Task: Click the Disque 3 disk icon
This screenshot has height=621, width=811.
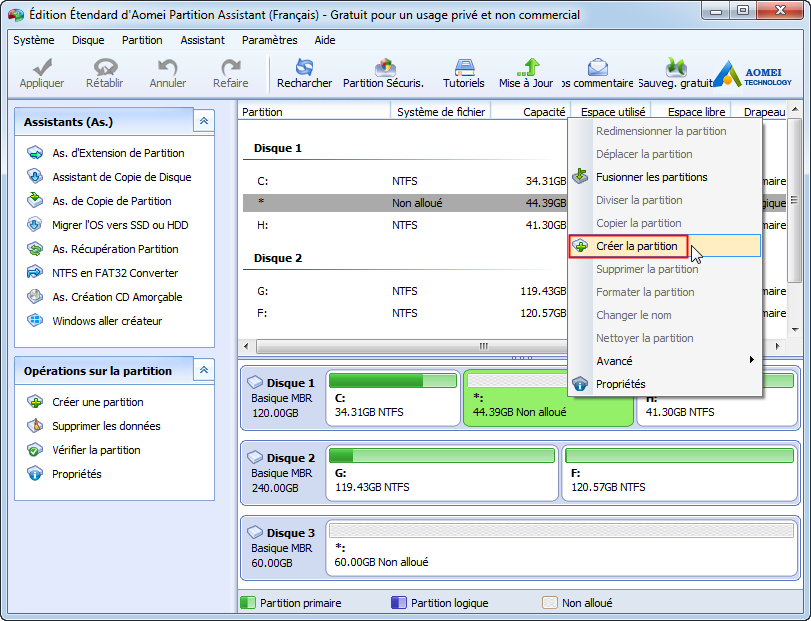Action: (255, 532)
